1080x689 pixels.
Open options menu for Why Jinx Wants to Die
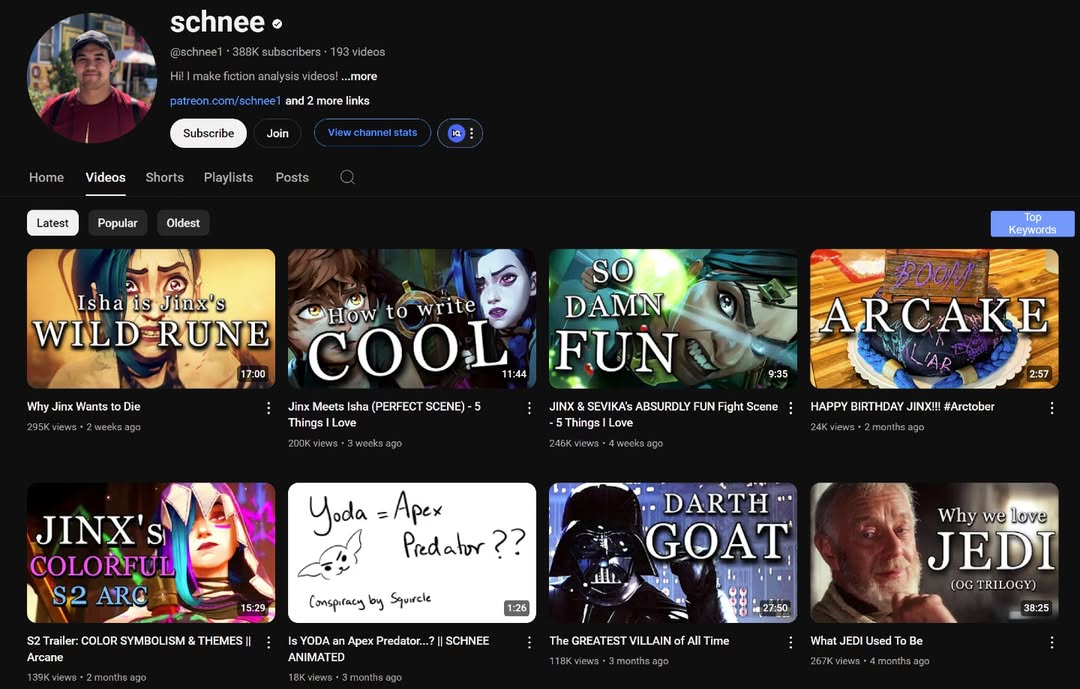tap(268, 408)
